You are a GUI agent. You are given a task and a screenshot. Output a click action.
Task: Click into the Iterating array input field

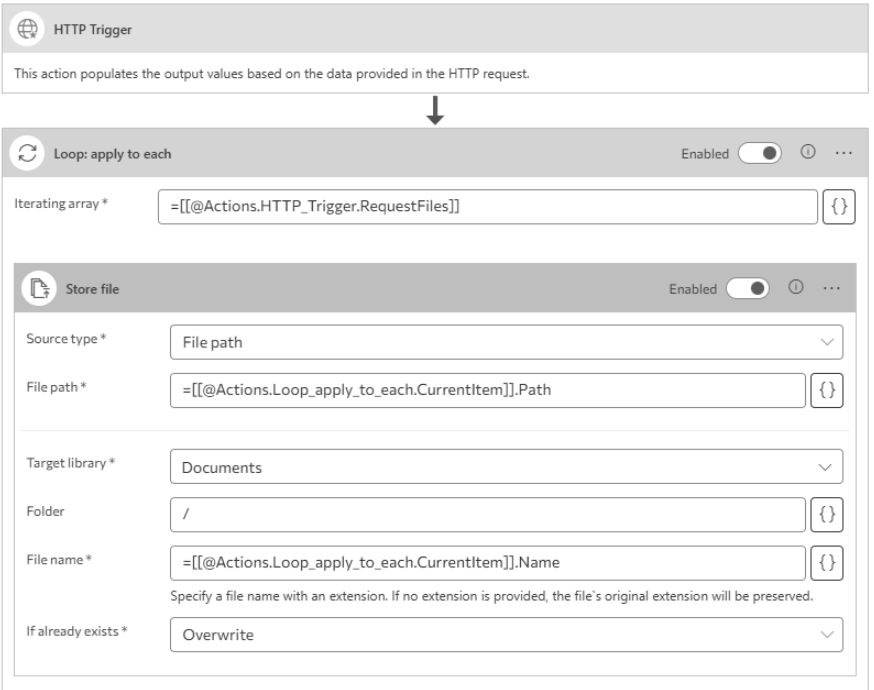(x=487, y=207)
